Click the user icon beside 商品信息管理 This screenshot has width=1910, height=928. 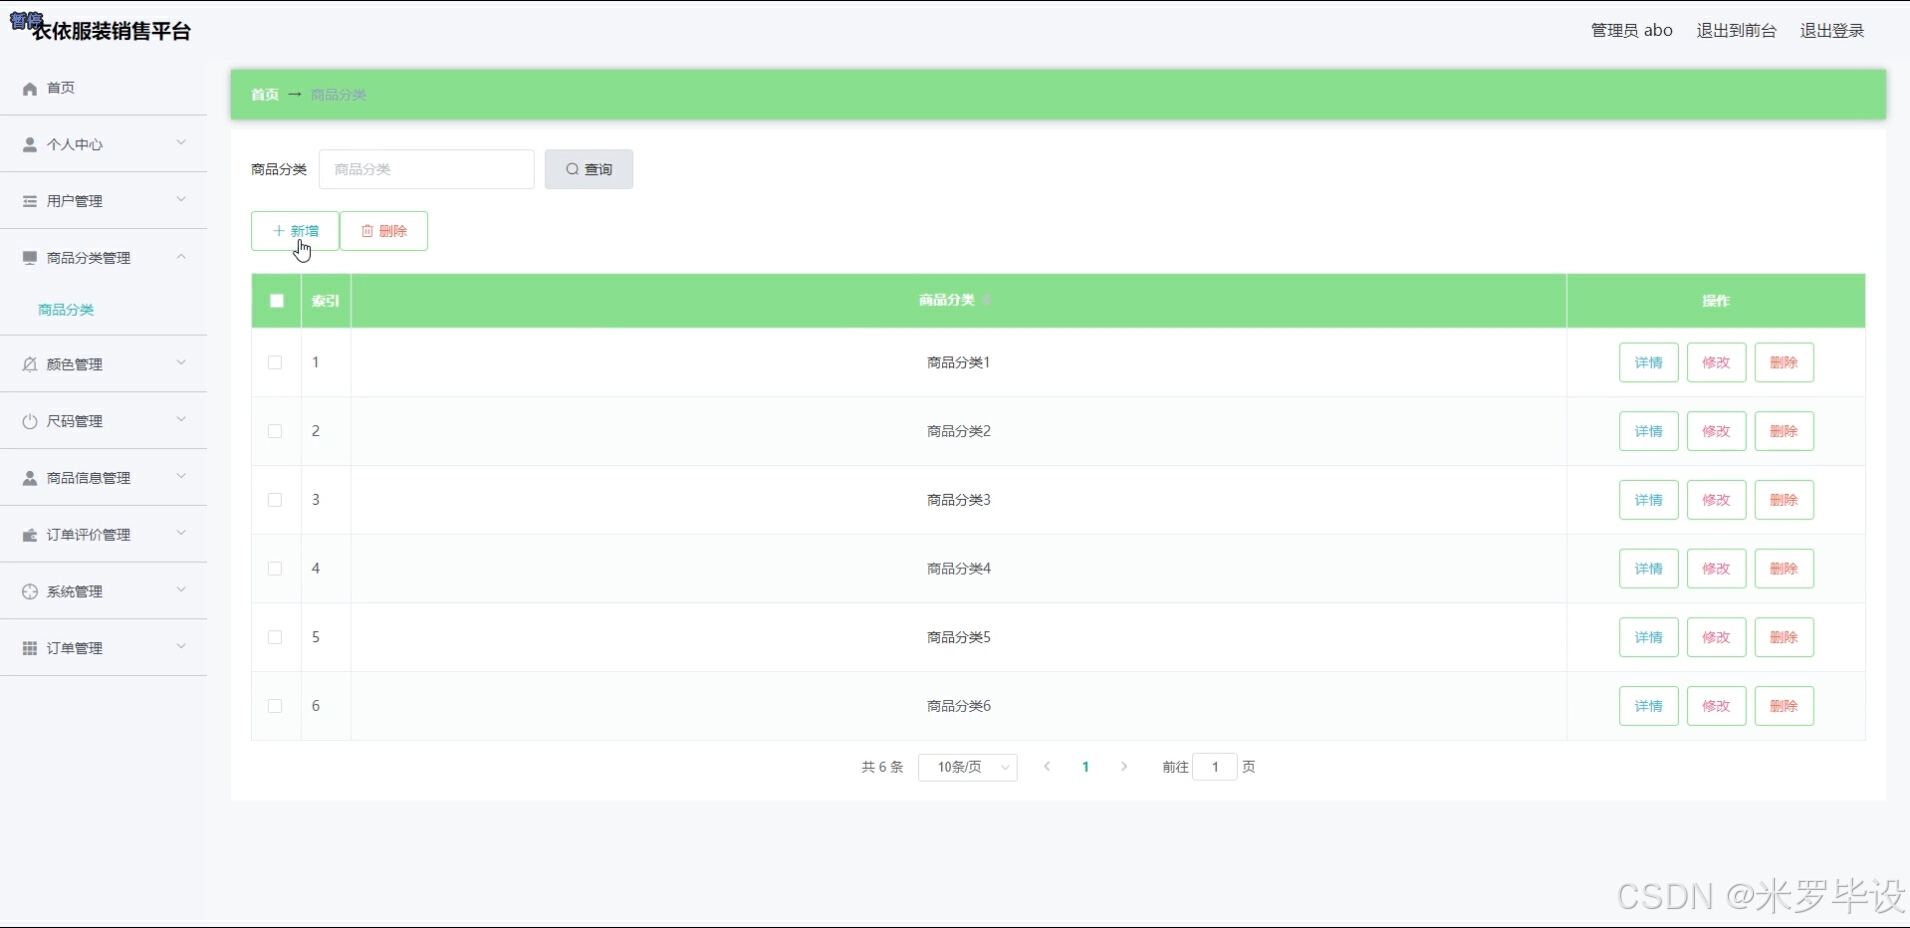[x=30, y=479]
